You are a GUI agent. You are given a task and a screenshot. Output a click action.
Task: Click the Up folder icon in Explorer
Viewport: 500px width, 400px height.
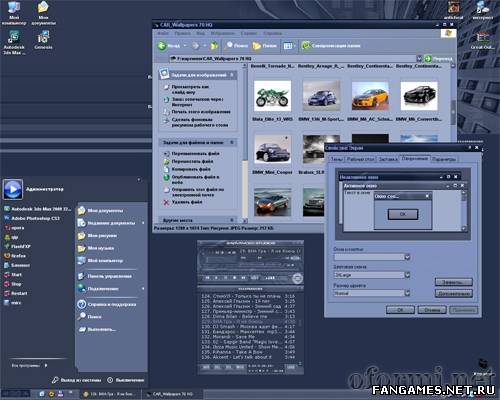214,46
